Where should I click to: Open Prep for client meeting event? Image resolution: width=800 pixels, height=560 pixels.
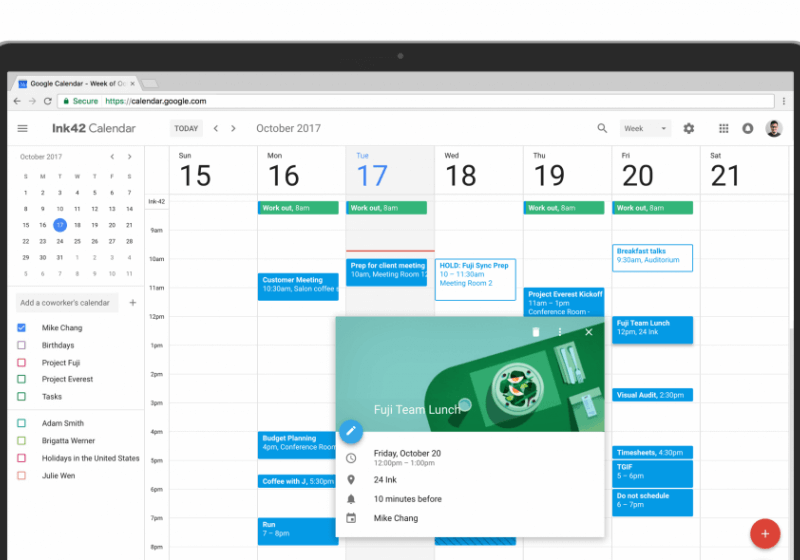pos(386,272)
